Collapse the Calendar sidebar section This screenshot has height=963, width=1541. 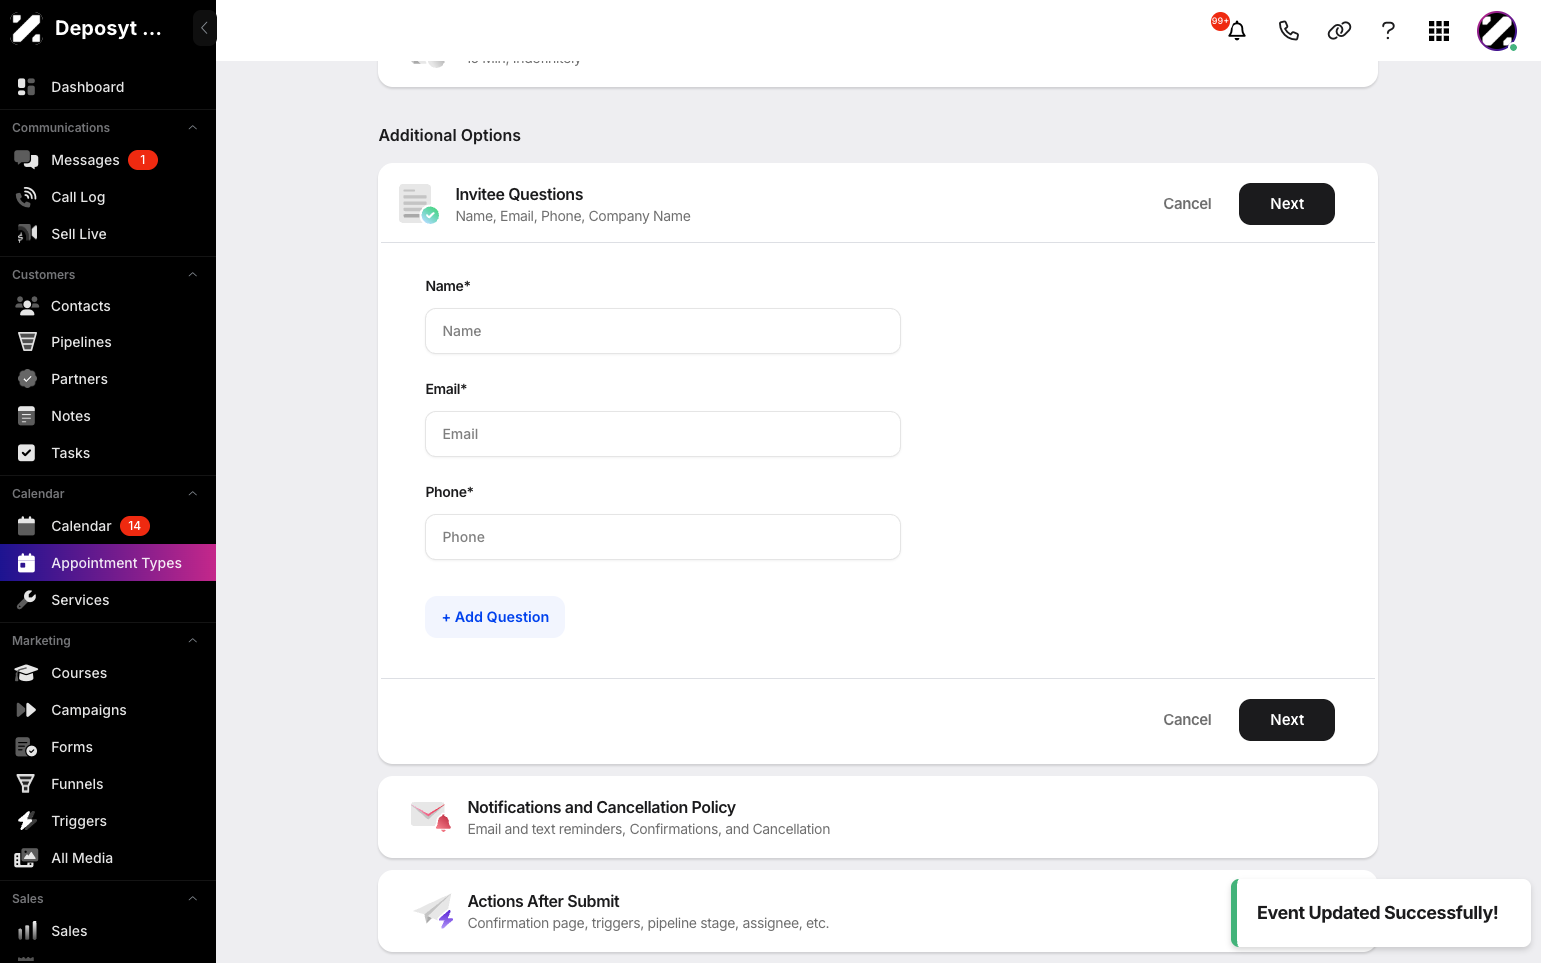(193, 494)
